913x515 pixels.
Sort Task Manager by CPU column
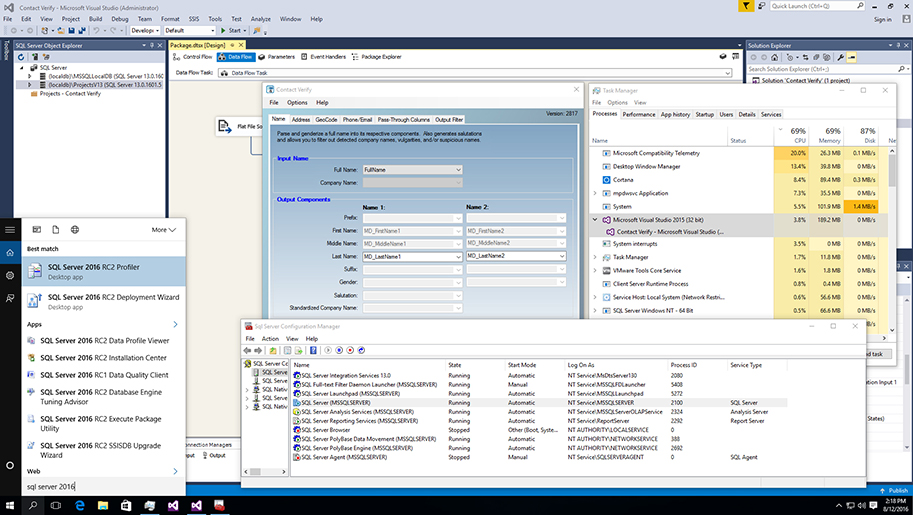tap(791, 135)
